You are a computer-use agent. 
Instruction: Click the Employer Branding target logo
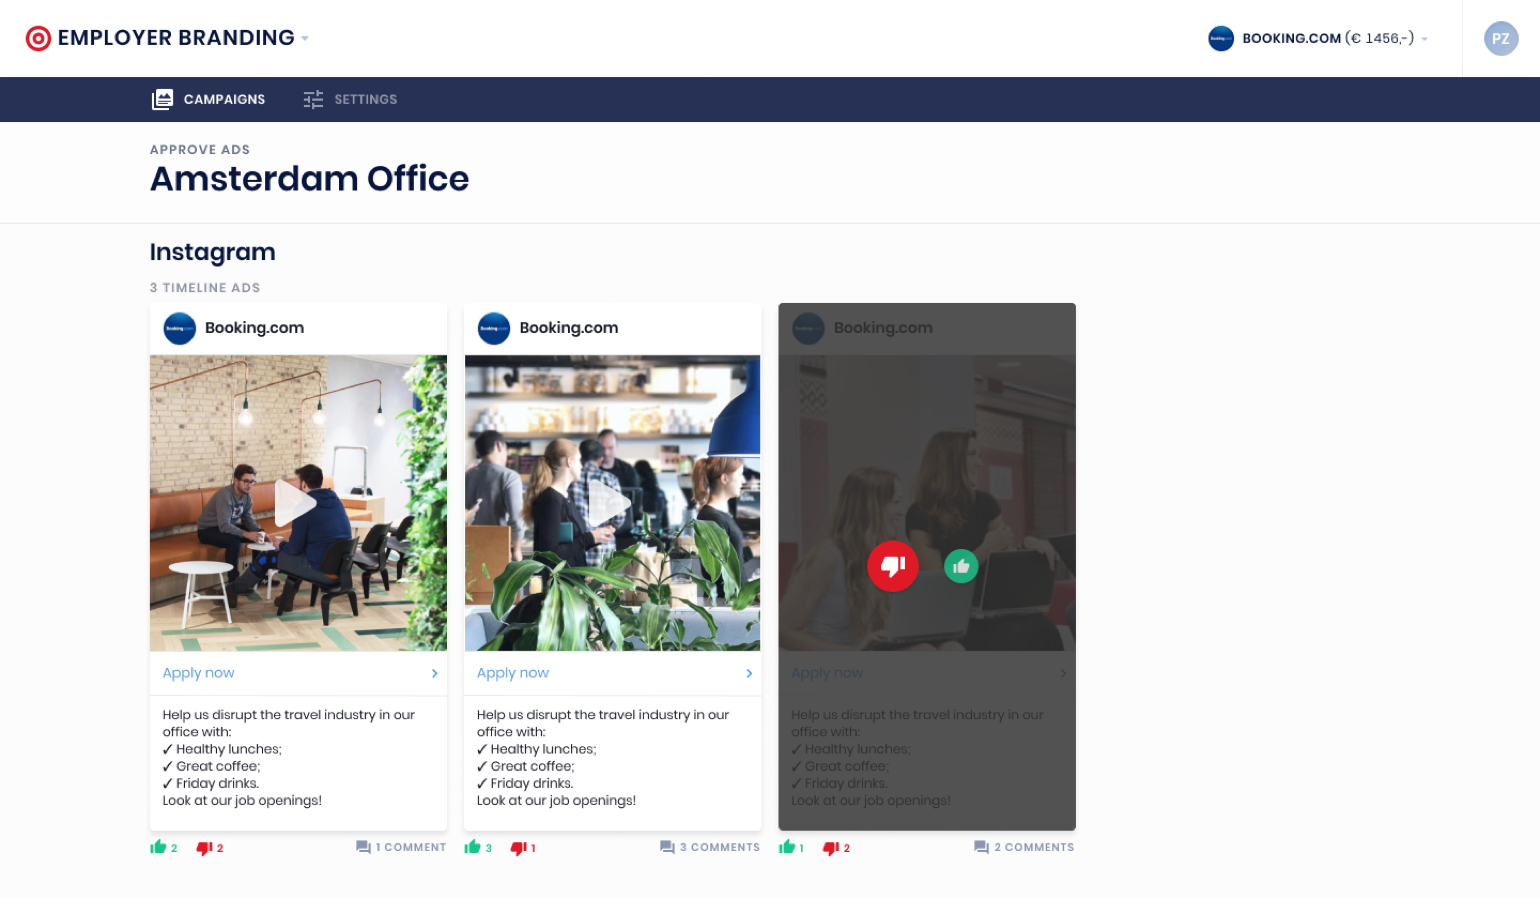click(38, 38)
